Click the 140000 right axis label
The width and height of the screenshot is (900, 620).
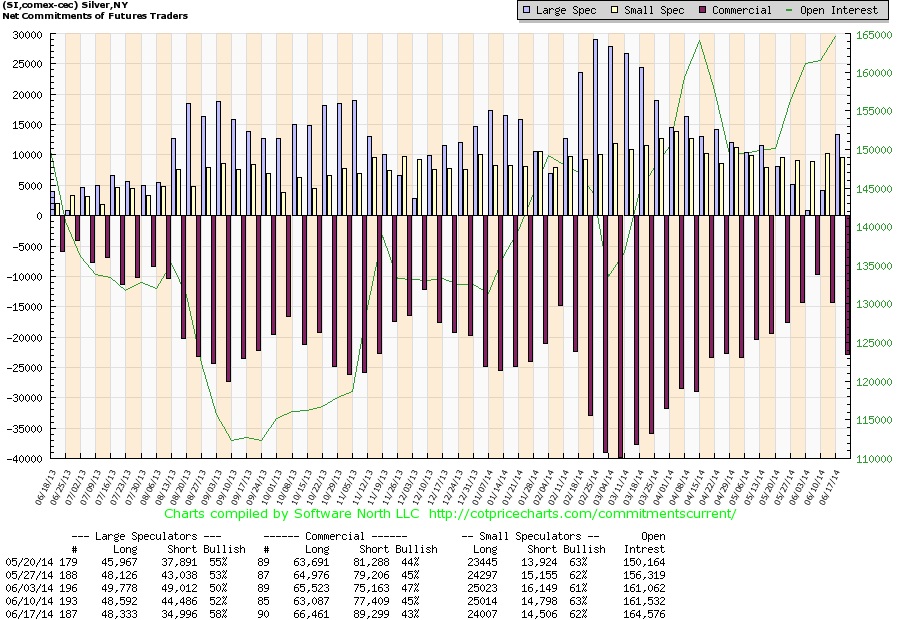click(874, 227)
